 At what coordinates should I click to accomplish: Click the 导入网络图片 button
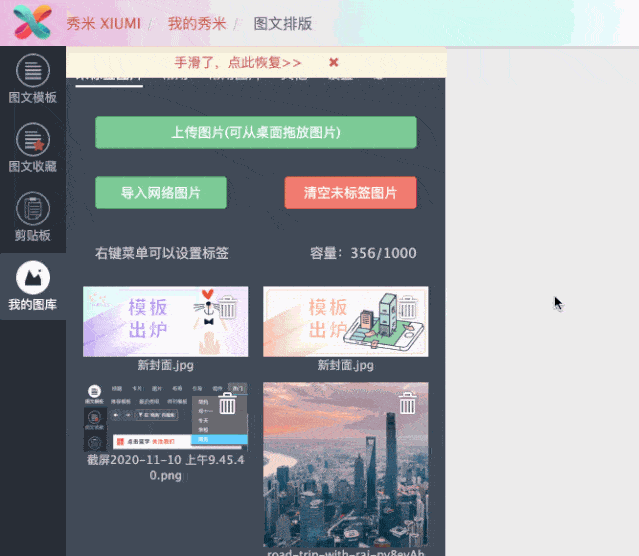161,192
